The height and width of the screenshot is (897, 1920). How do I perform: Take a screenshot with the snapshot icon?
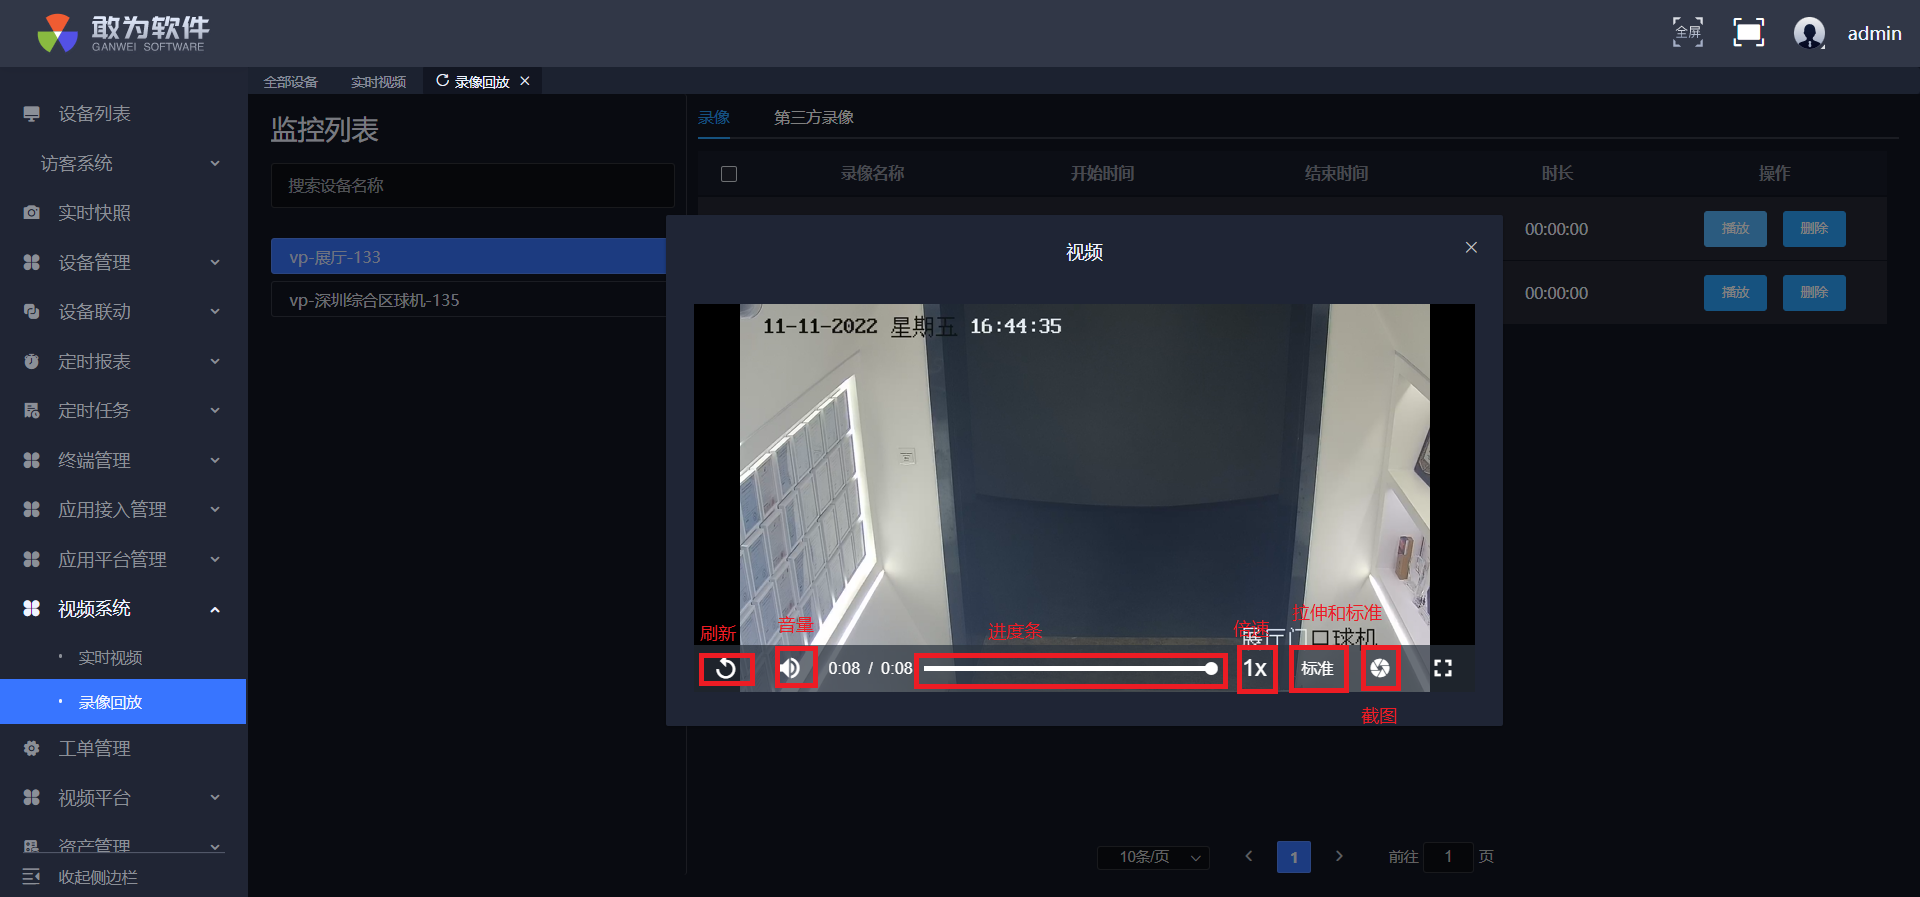(1380, 668)
